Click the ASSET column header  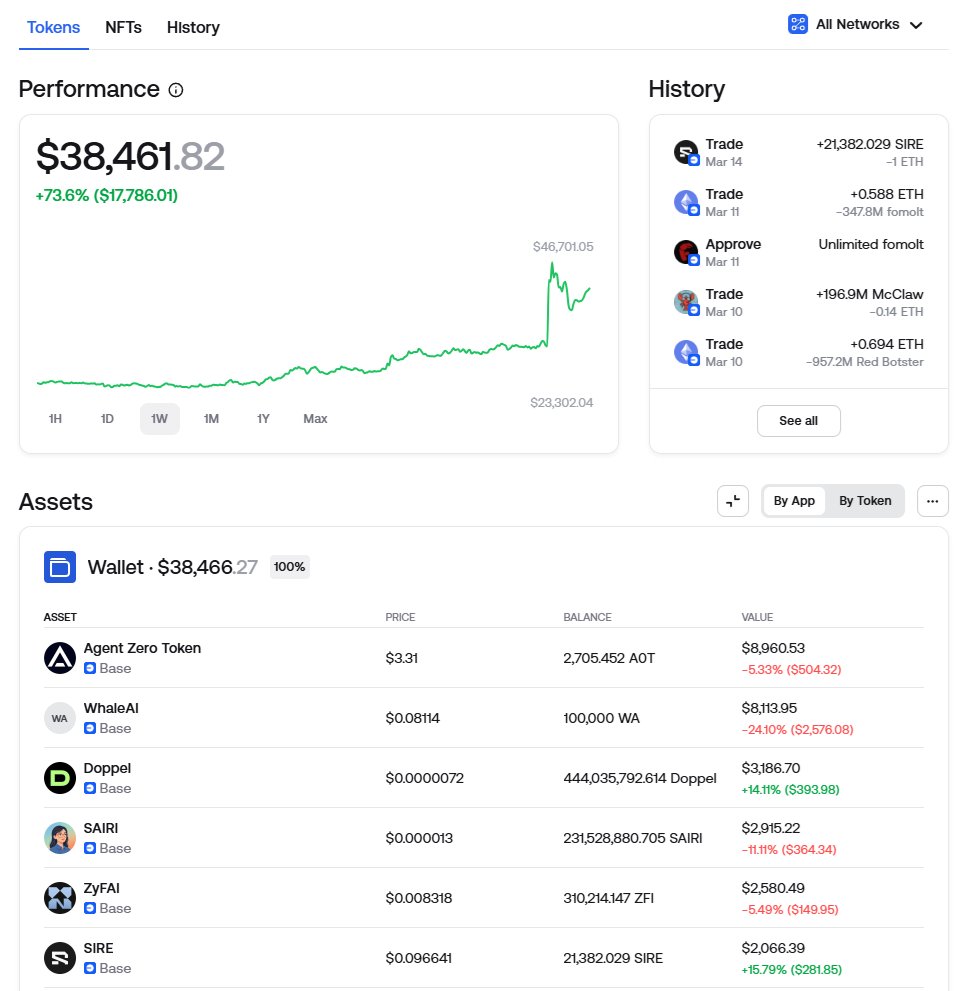click(x=60, y=617)
